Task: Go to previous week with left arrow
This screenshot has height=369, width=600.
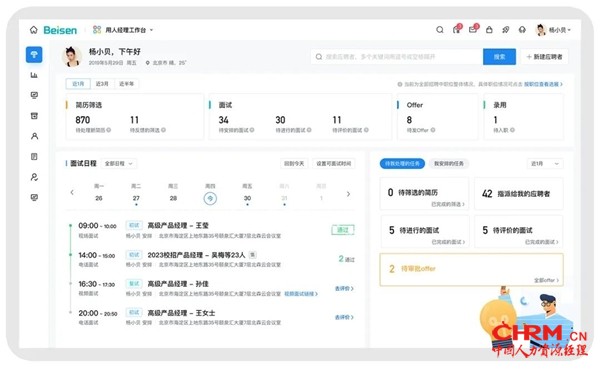Action: pyautogui.click(x=72, y=193)
